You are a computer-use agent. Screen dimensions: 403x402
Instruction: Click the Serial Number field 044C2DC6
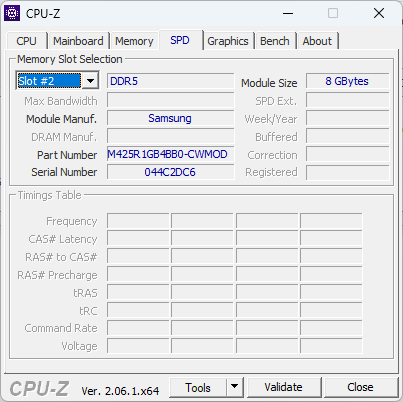(x=170, y=172)
